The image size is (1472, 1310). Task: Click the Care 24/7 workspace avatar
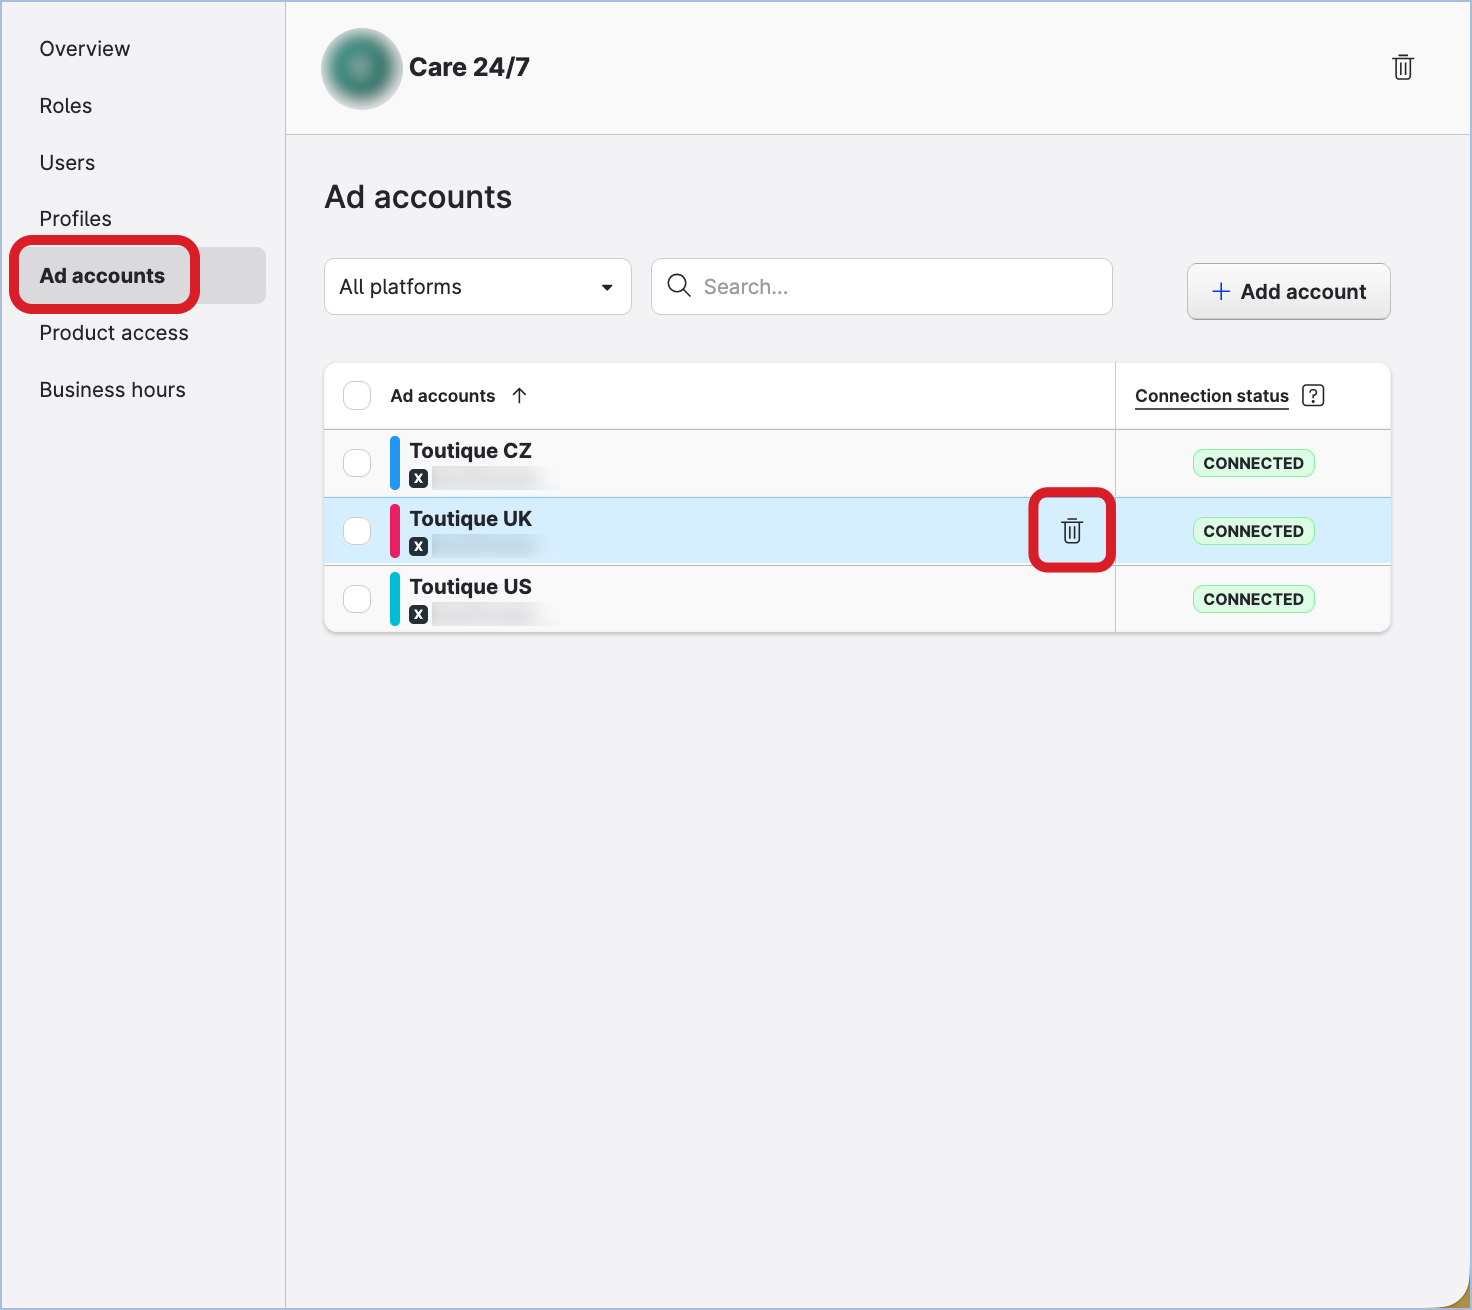361,68
